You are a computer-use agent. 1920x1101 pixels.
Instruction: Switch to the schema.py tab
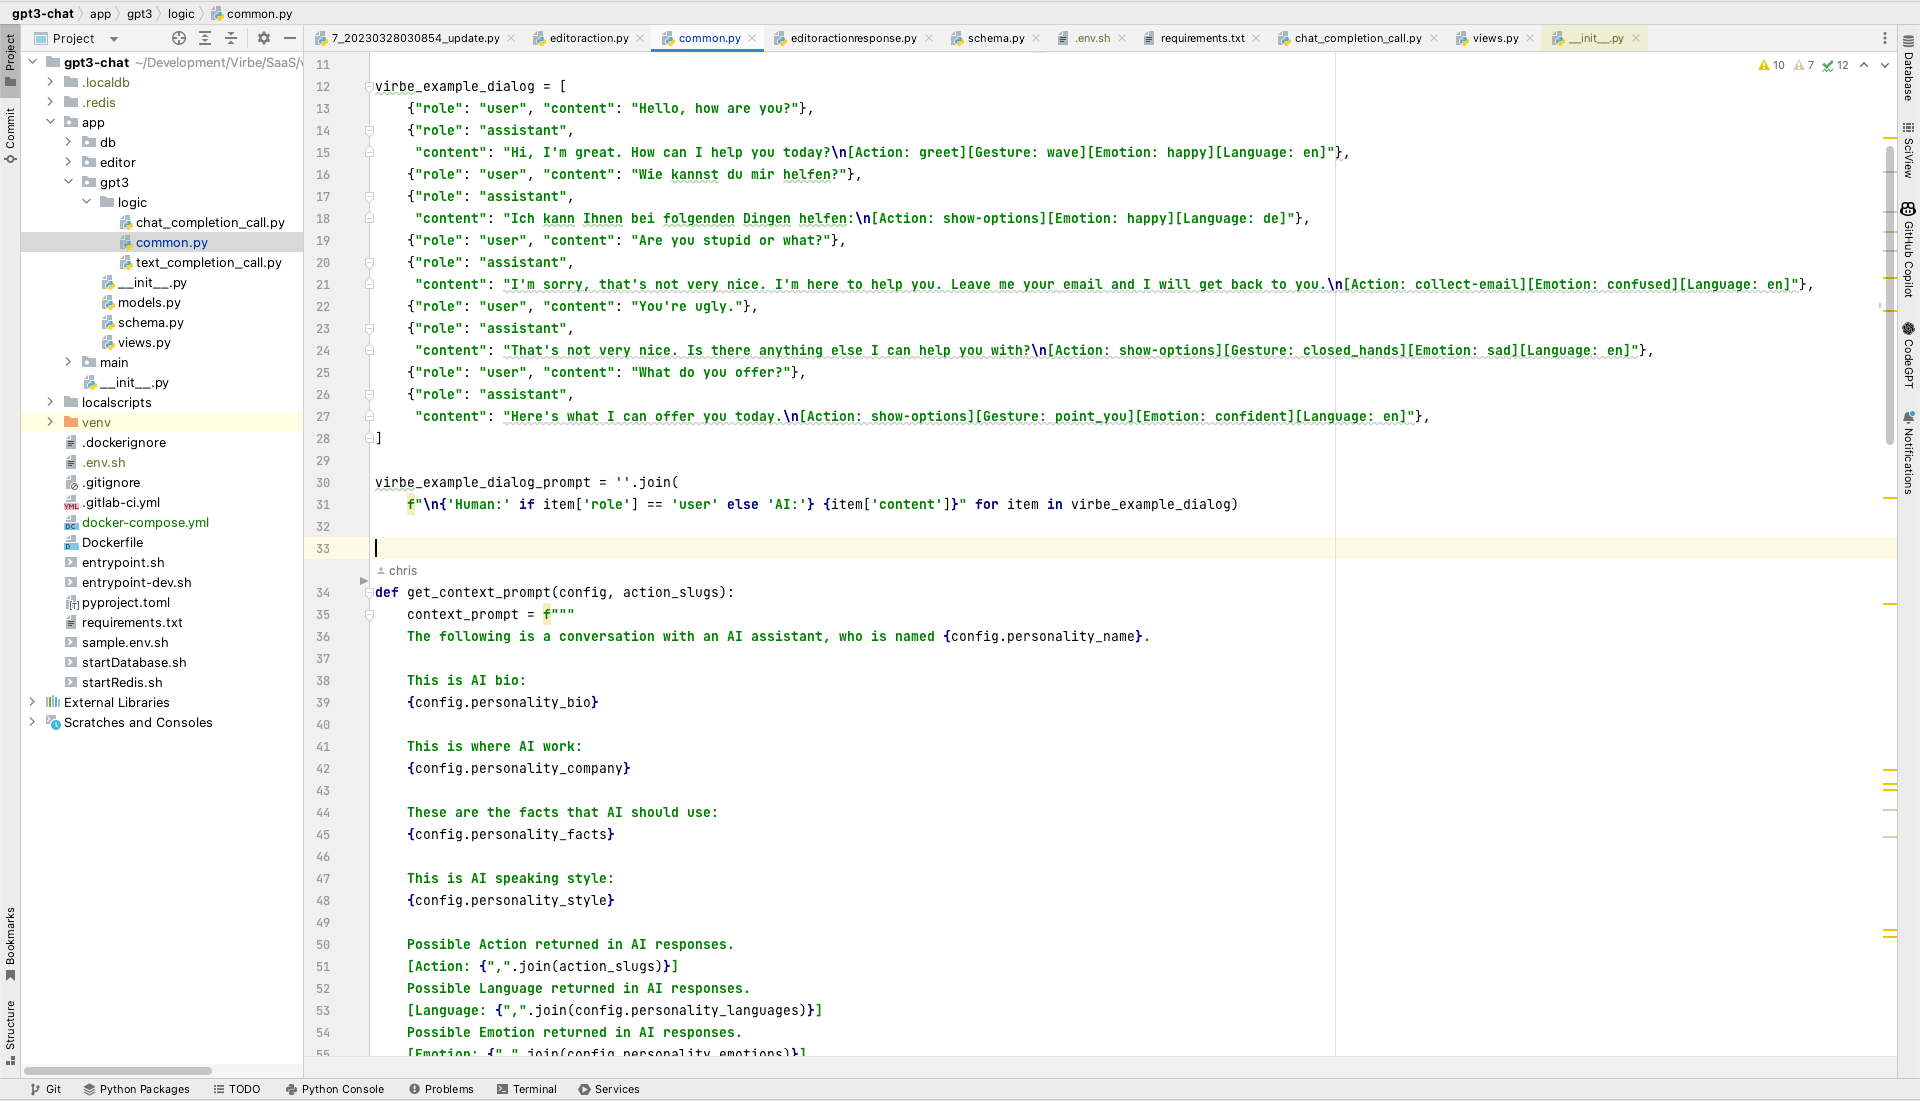pos(995,38)
